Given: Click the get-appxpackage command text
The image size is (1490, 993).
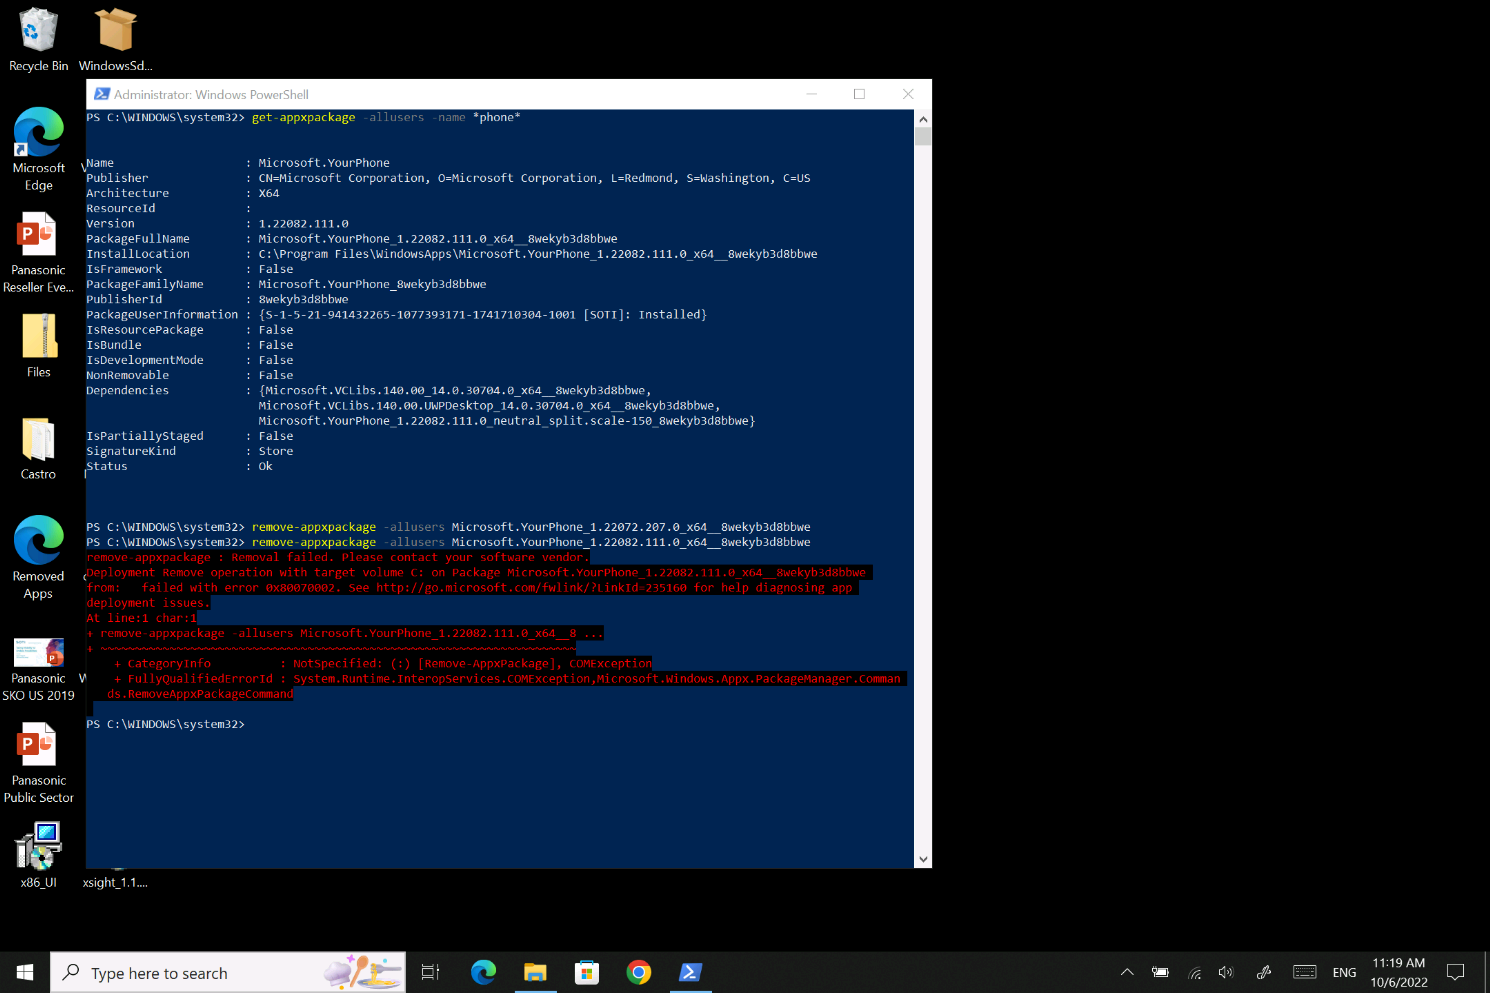Looking at the screenshot, I should pos(303,117).
